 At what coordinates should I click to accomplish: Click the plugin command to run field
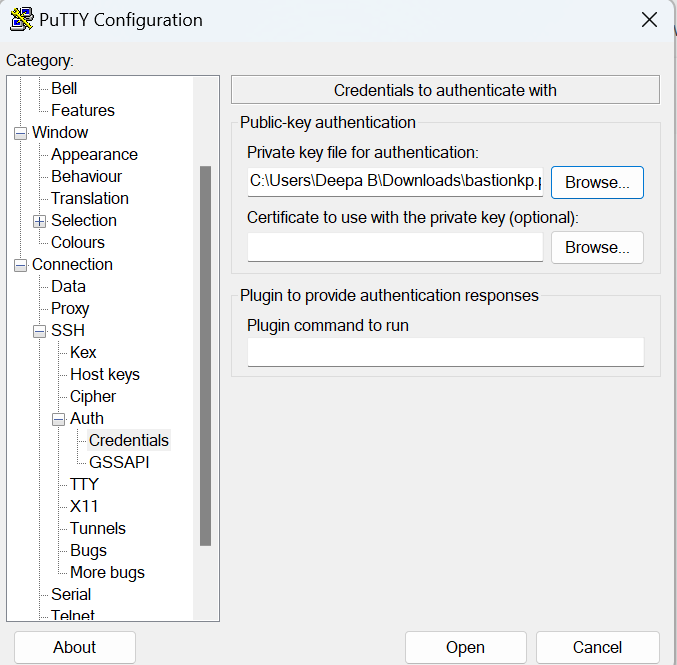tap(446, 352)
